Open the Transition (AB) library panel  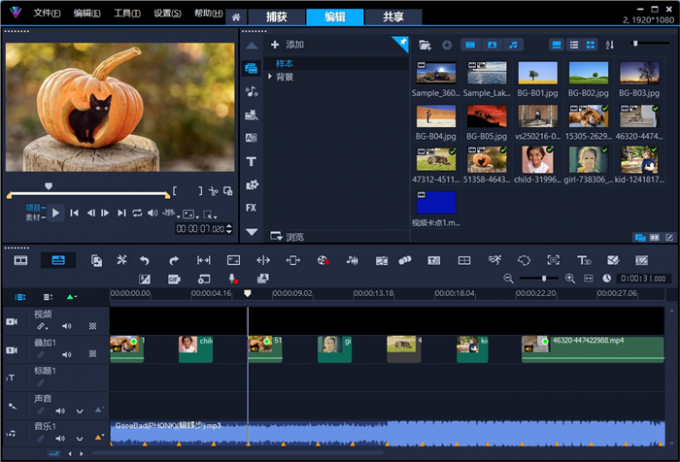[251, 138]
